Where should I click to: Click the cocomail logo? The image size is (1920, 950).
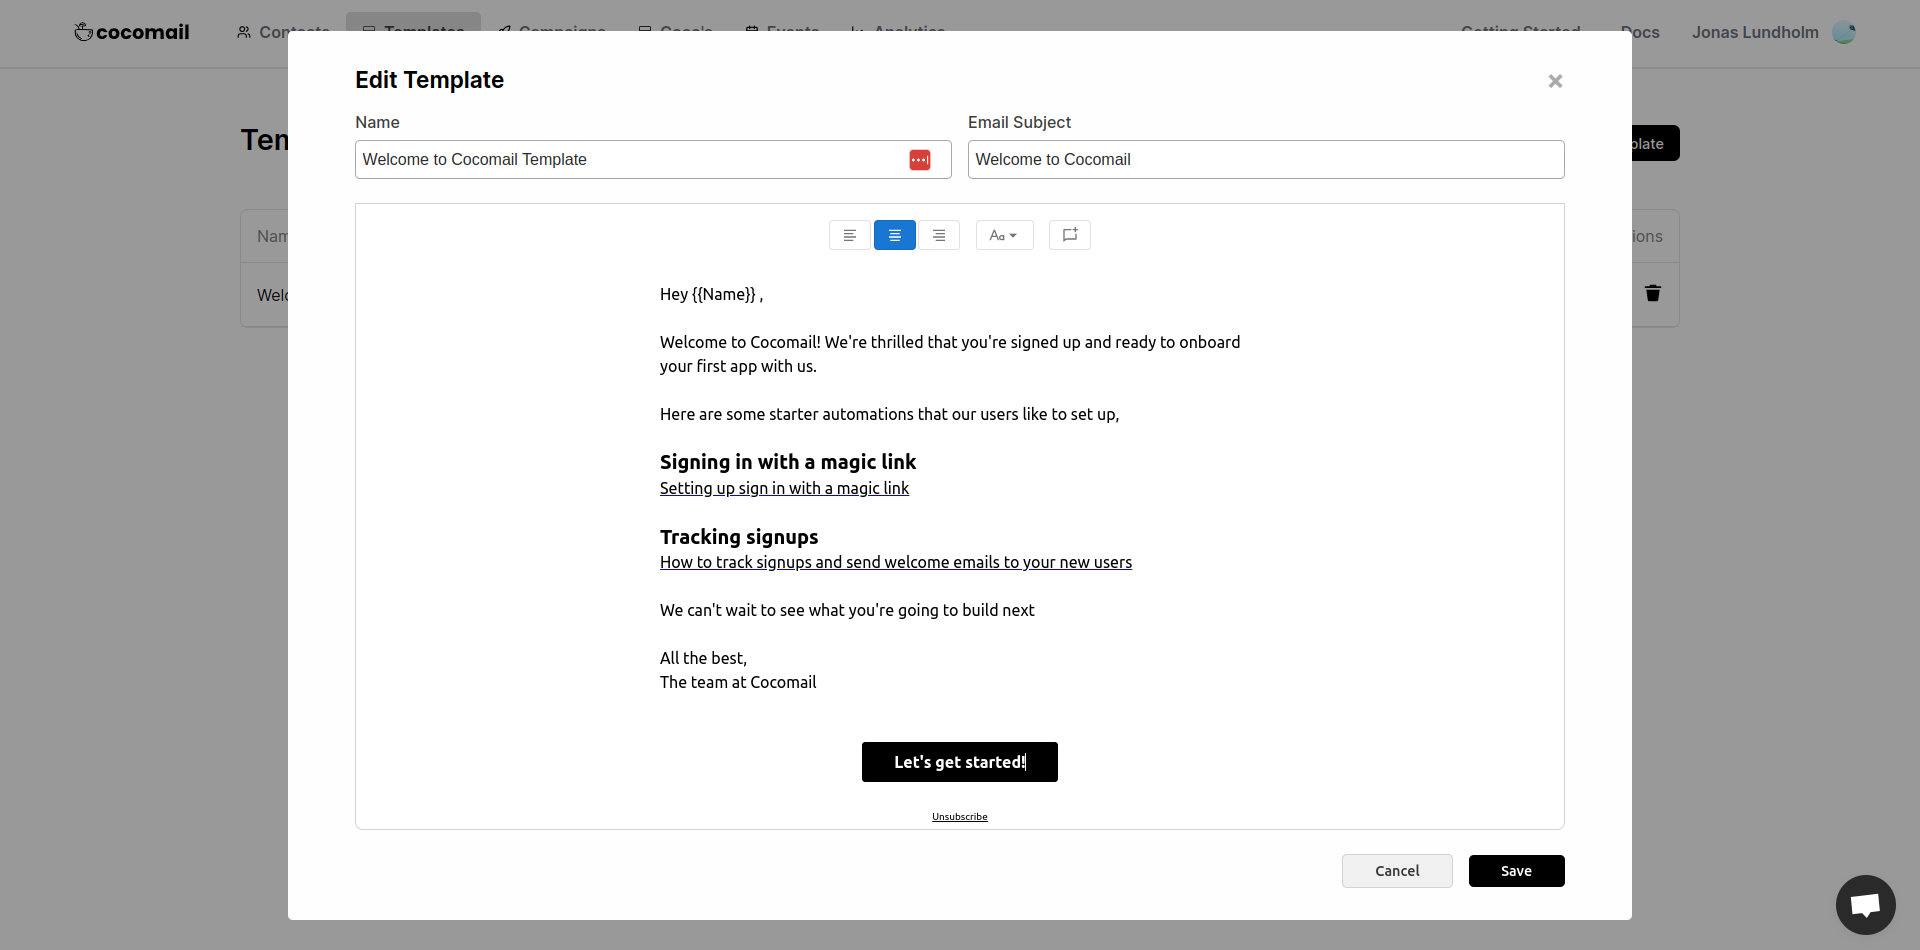132,32
